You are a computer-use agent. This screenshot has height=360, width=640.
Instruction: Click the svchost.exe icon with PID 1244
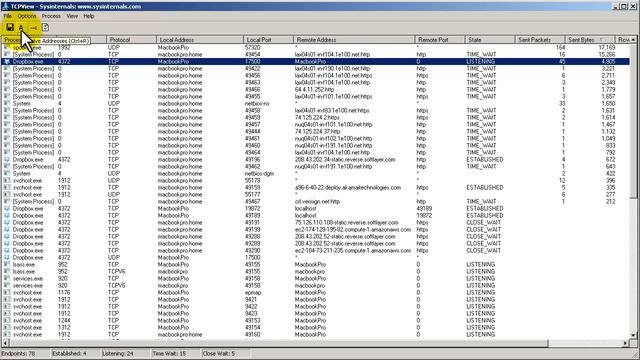[7, 320]
